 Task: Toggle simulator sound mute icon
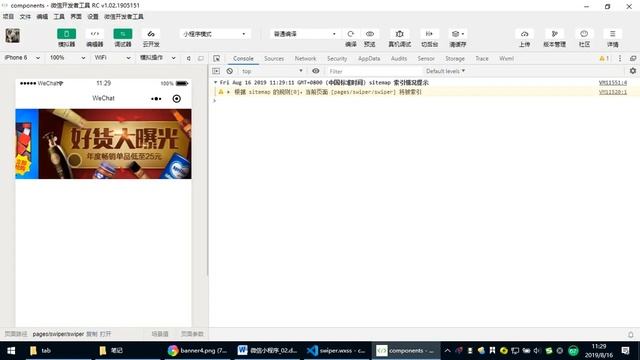pos(188,58)
